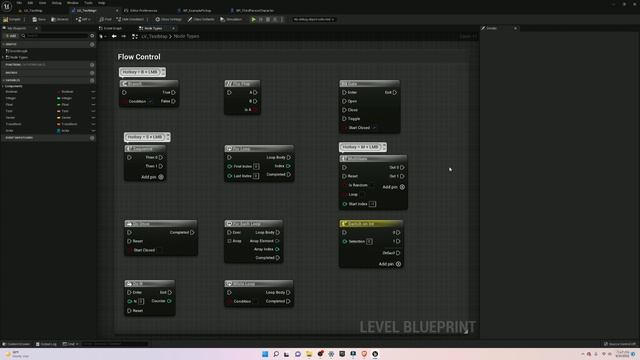Screen dimensions: 640x360
Task: Click the Find toolbar button
Action: (x=105, y=19)
